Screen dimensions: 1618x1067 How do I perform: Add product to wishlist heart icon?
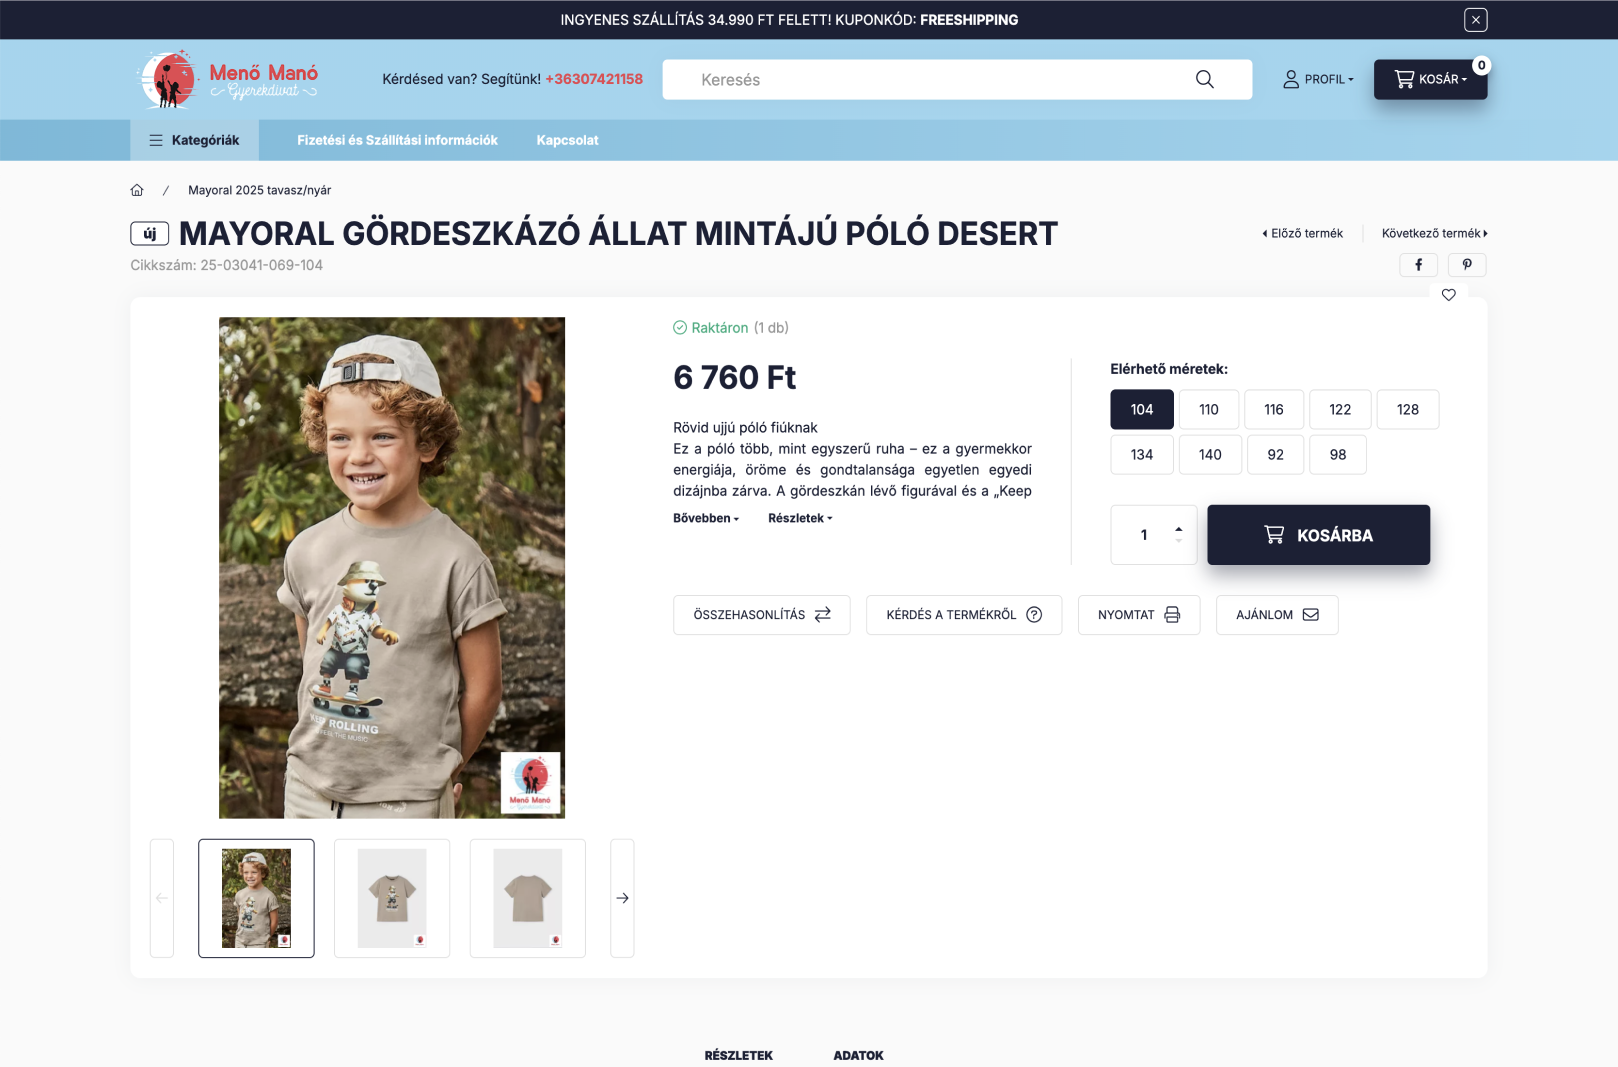tap(1448, 295)
